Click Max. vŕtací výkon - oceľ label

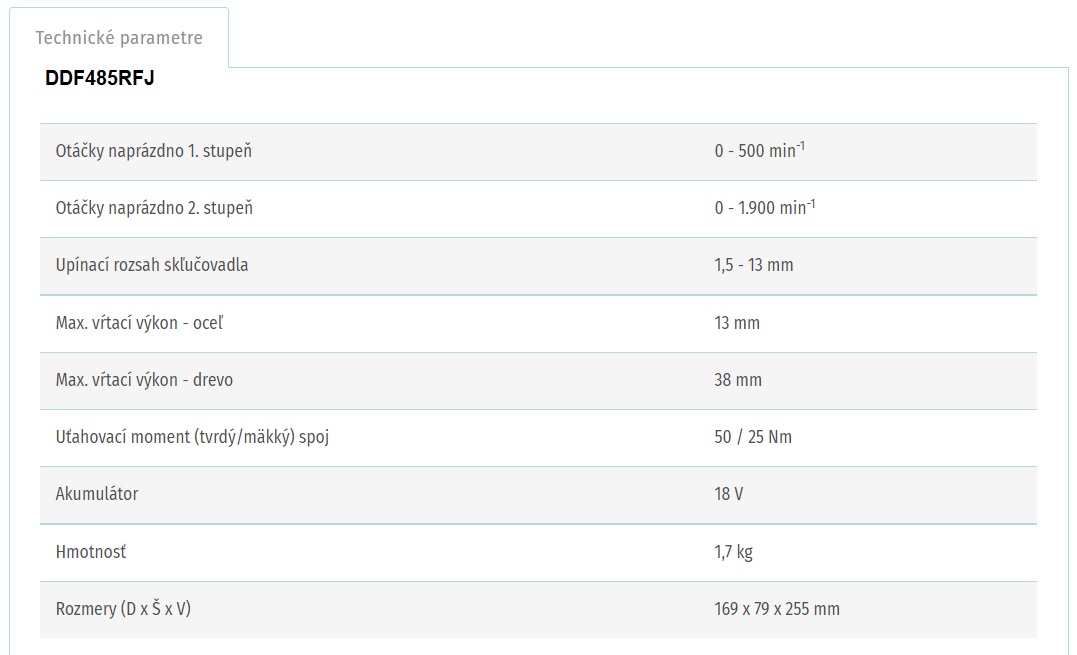(139, 323)
